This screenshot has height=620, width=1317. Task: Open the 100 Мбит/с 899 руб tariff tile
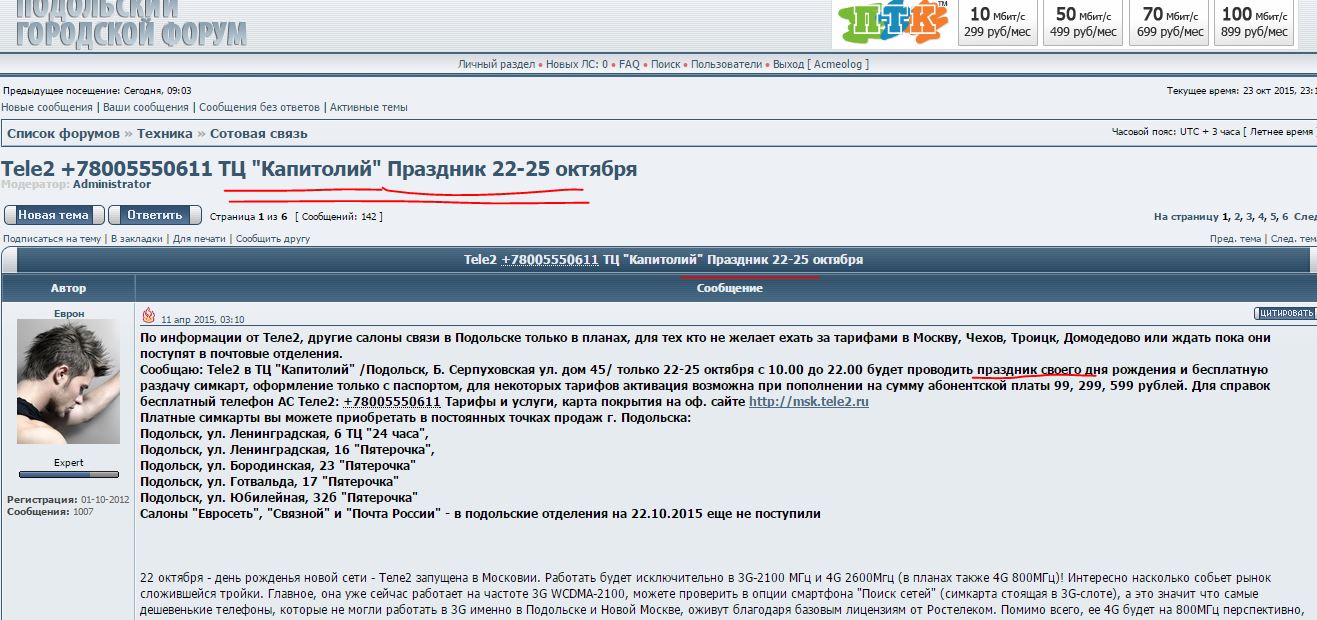click(1254, 23)
